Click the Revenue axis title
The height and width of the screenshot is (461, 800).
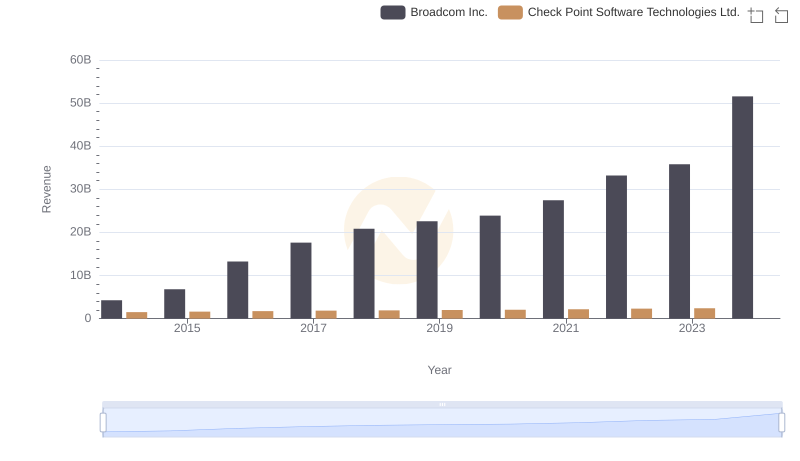coord(46,189)
